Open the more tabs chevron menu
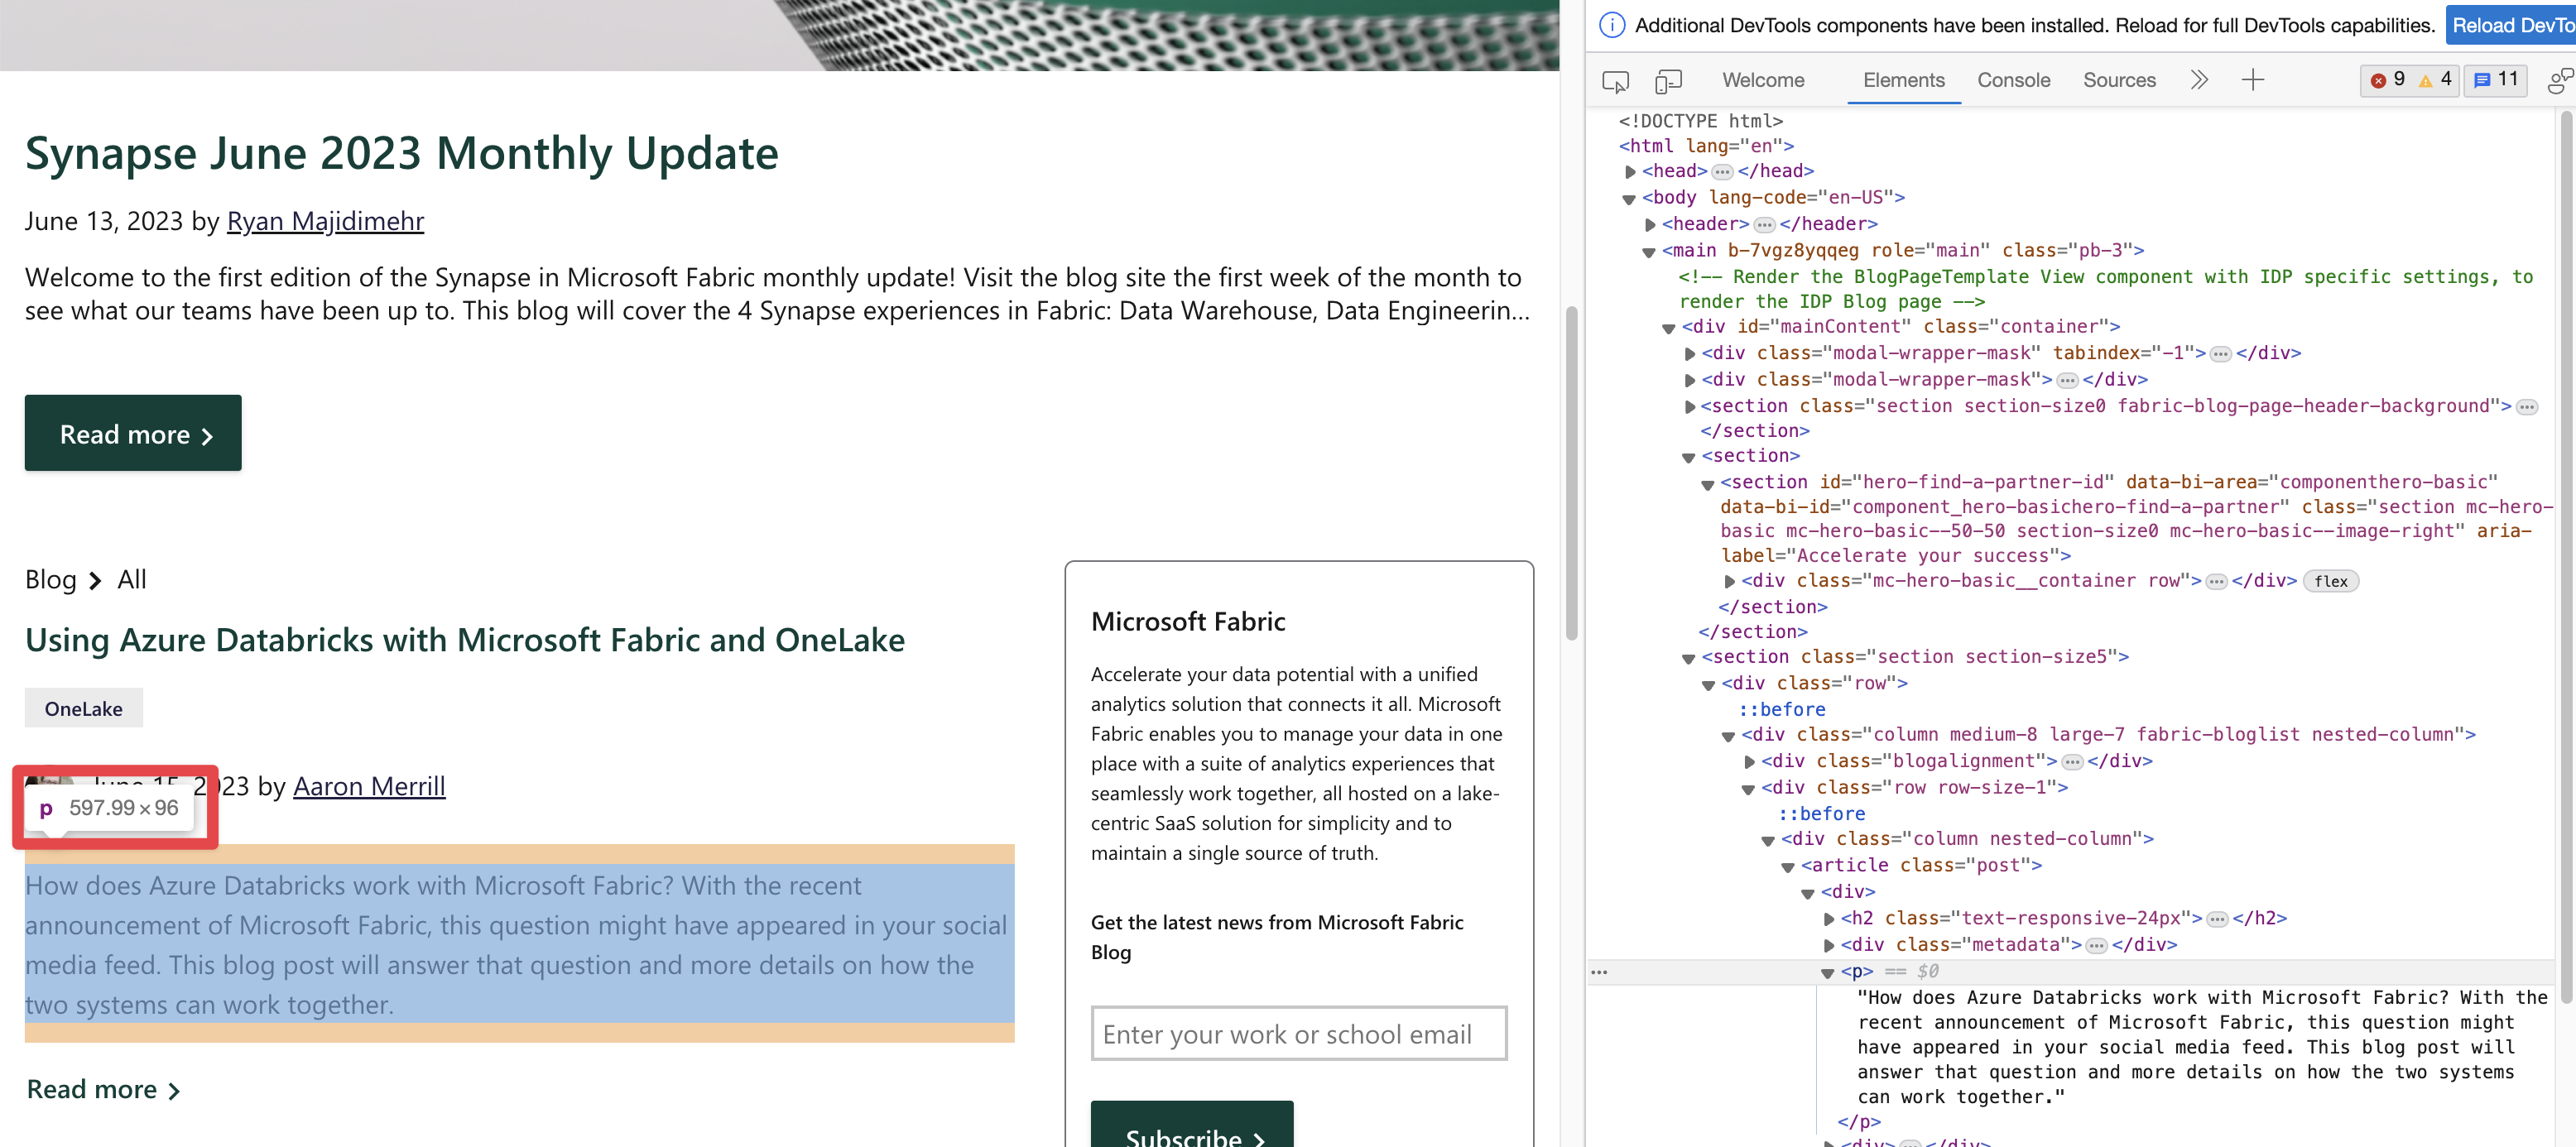2576x1147 pixels. point(2199,80)
